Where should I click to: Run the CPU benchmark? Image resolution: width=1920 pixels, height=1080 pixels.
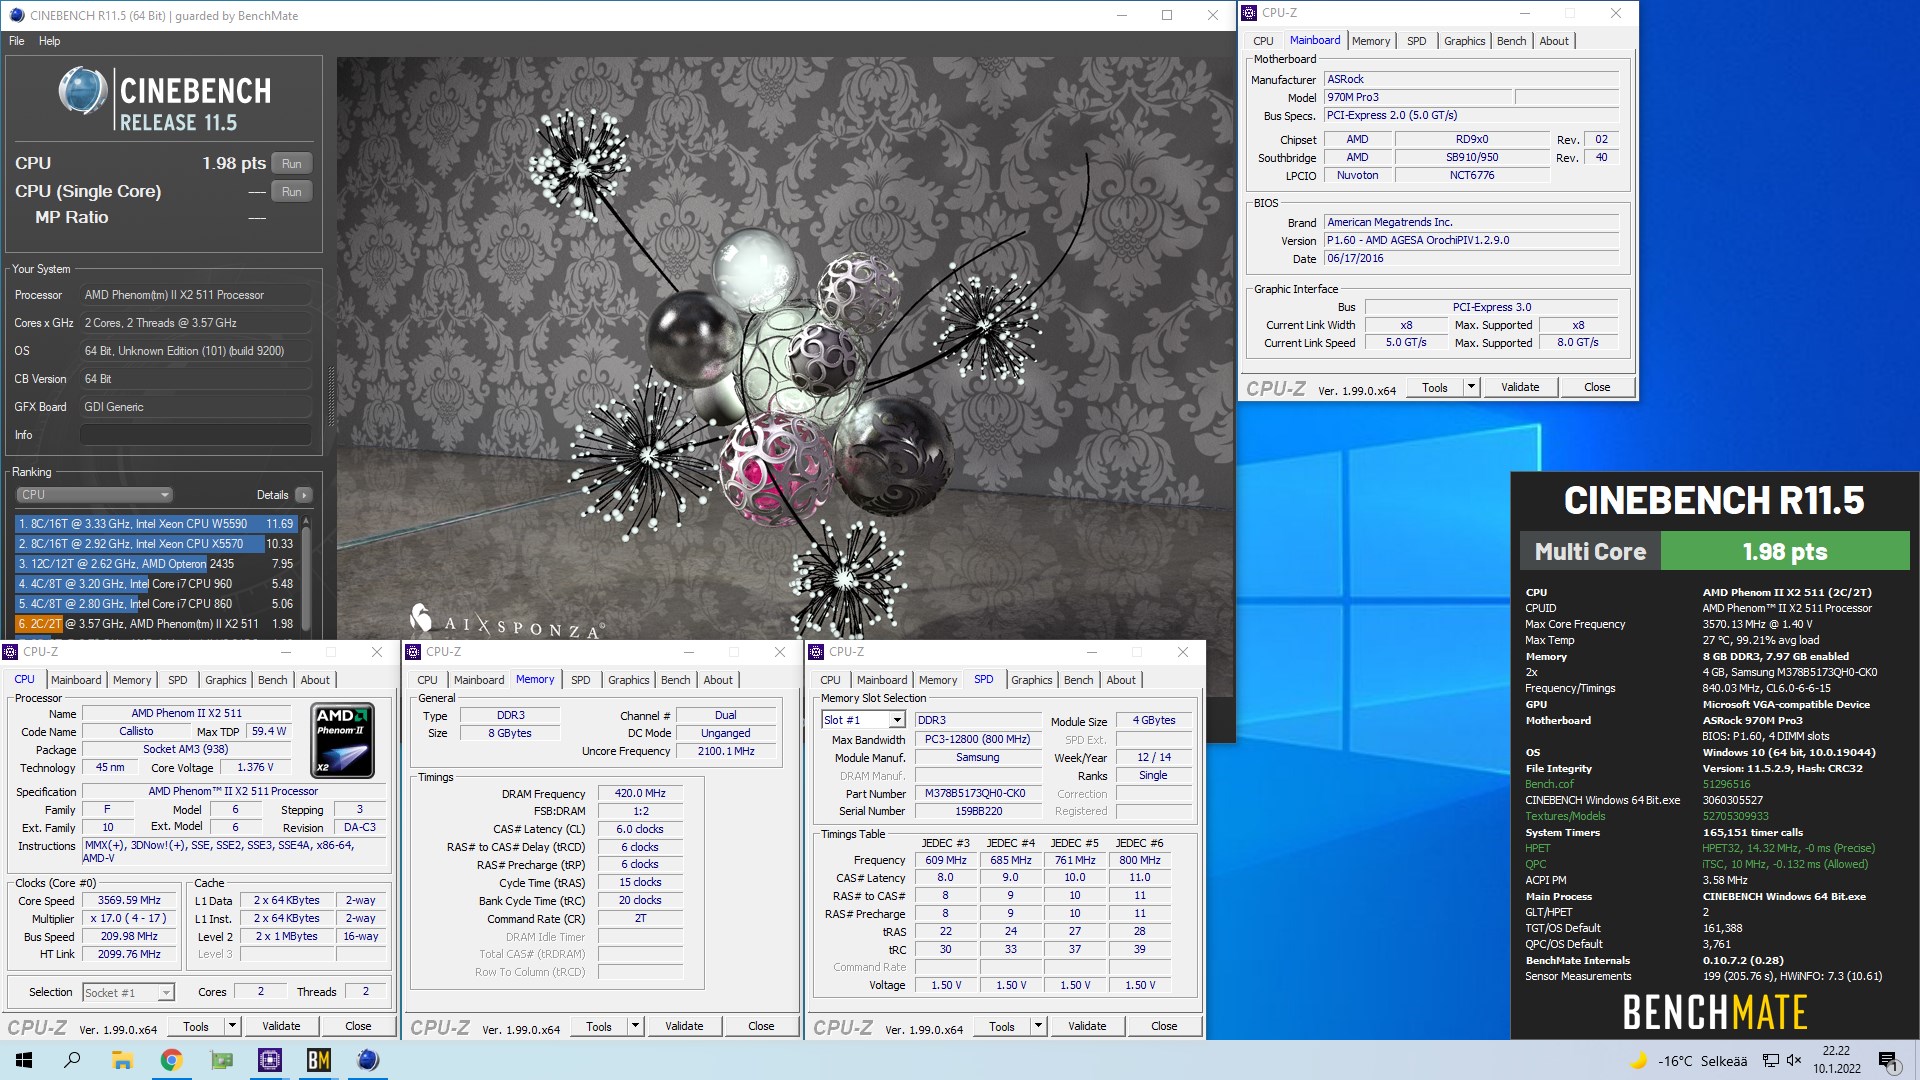tap(291, 163)
